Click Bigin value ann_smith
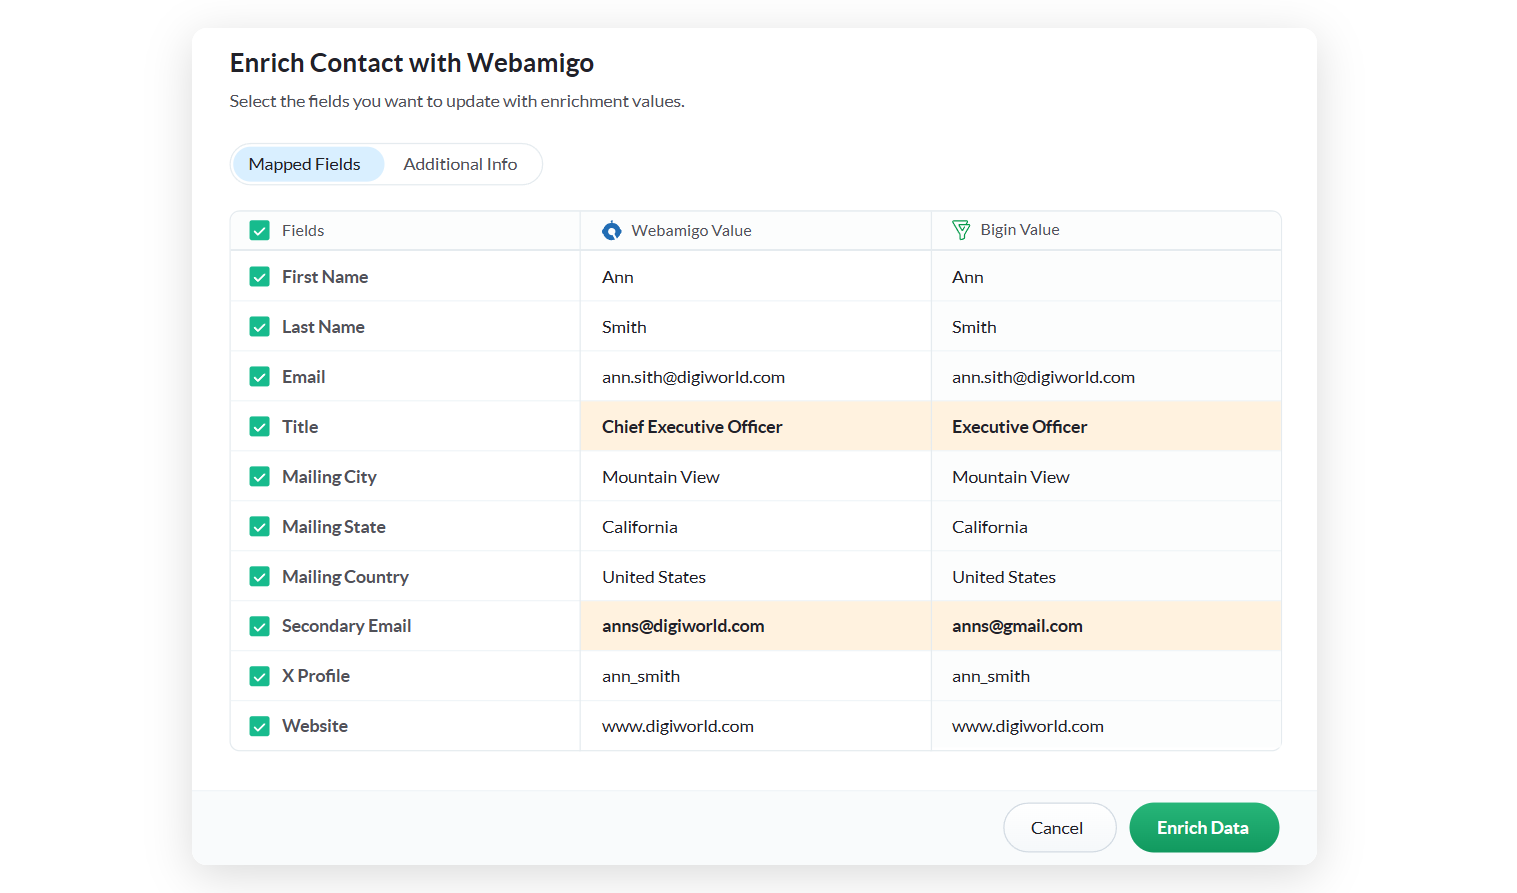This screenshot has height=893, width=1517. pyautogui.click(x=991, y=677)
